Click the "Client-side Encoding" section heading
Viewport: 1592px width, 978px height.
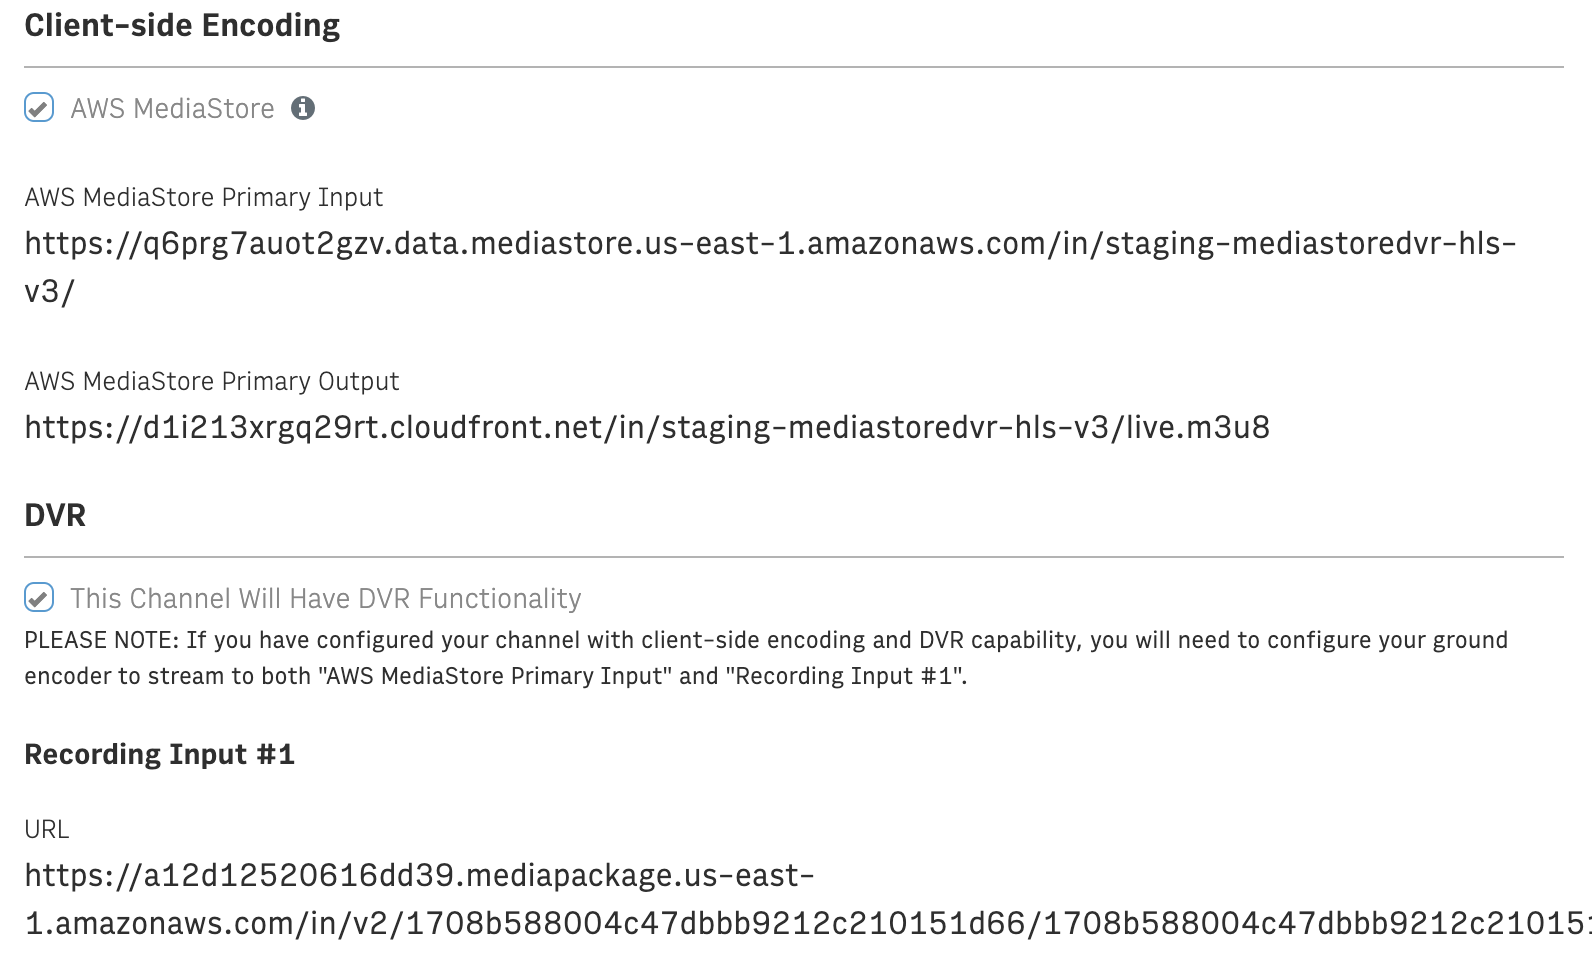click(182, 25)
